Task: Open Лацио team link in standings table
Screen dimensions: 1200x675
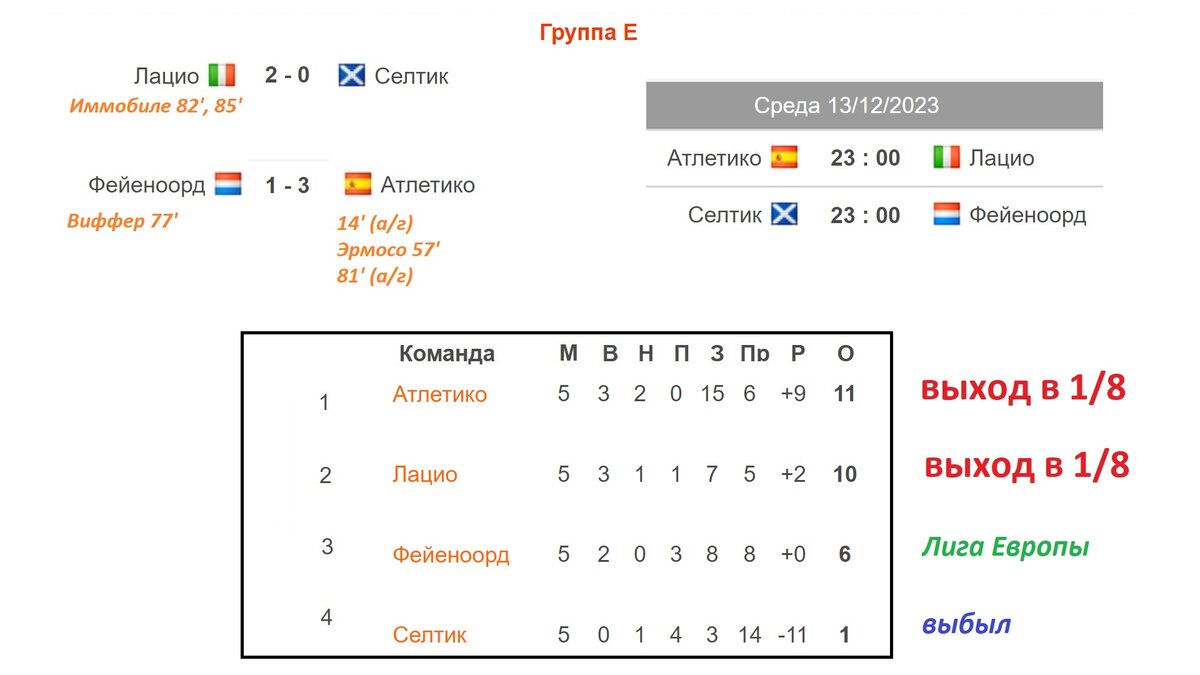Action: point(425,474)
